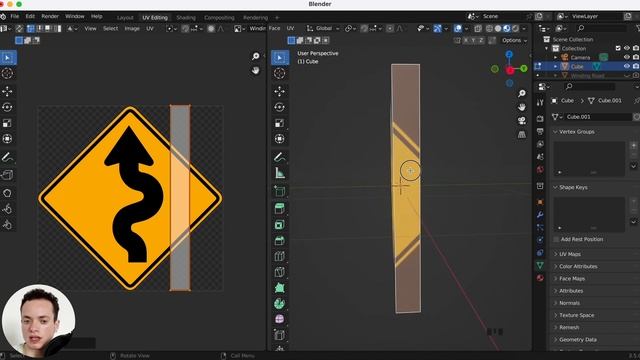
Task: Pick the Transform tool in UV editor toolbar
Action: point(7,139)
